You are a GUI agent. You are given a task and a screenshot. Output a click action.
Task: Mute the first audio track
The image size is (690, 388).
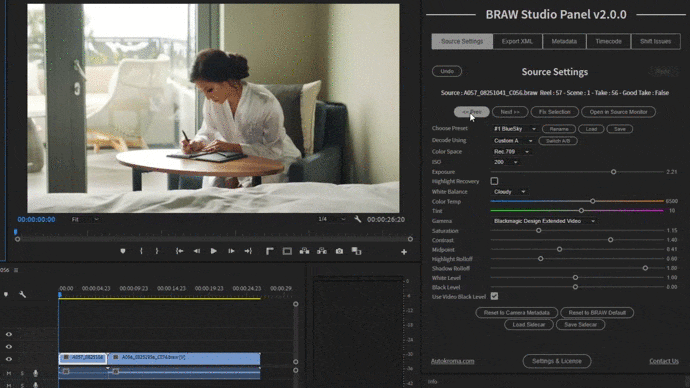pos(8,373)
